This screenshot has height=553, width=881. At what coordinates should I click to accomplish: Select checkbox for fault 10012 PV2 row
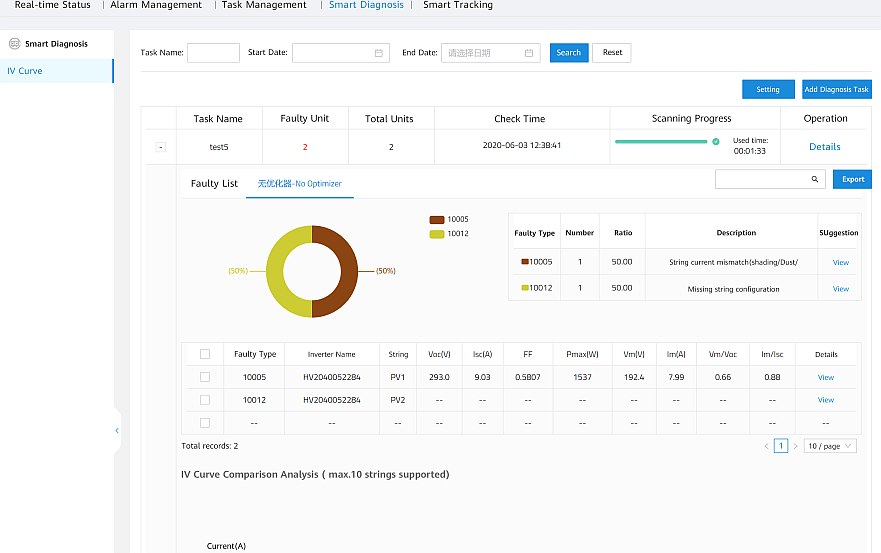point(205,400)
